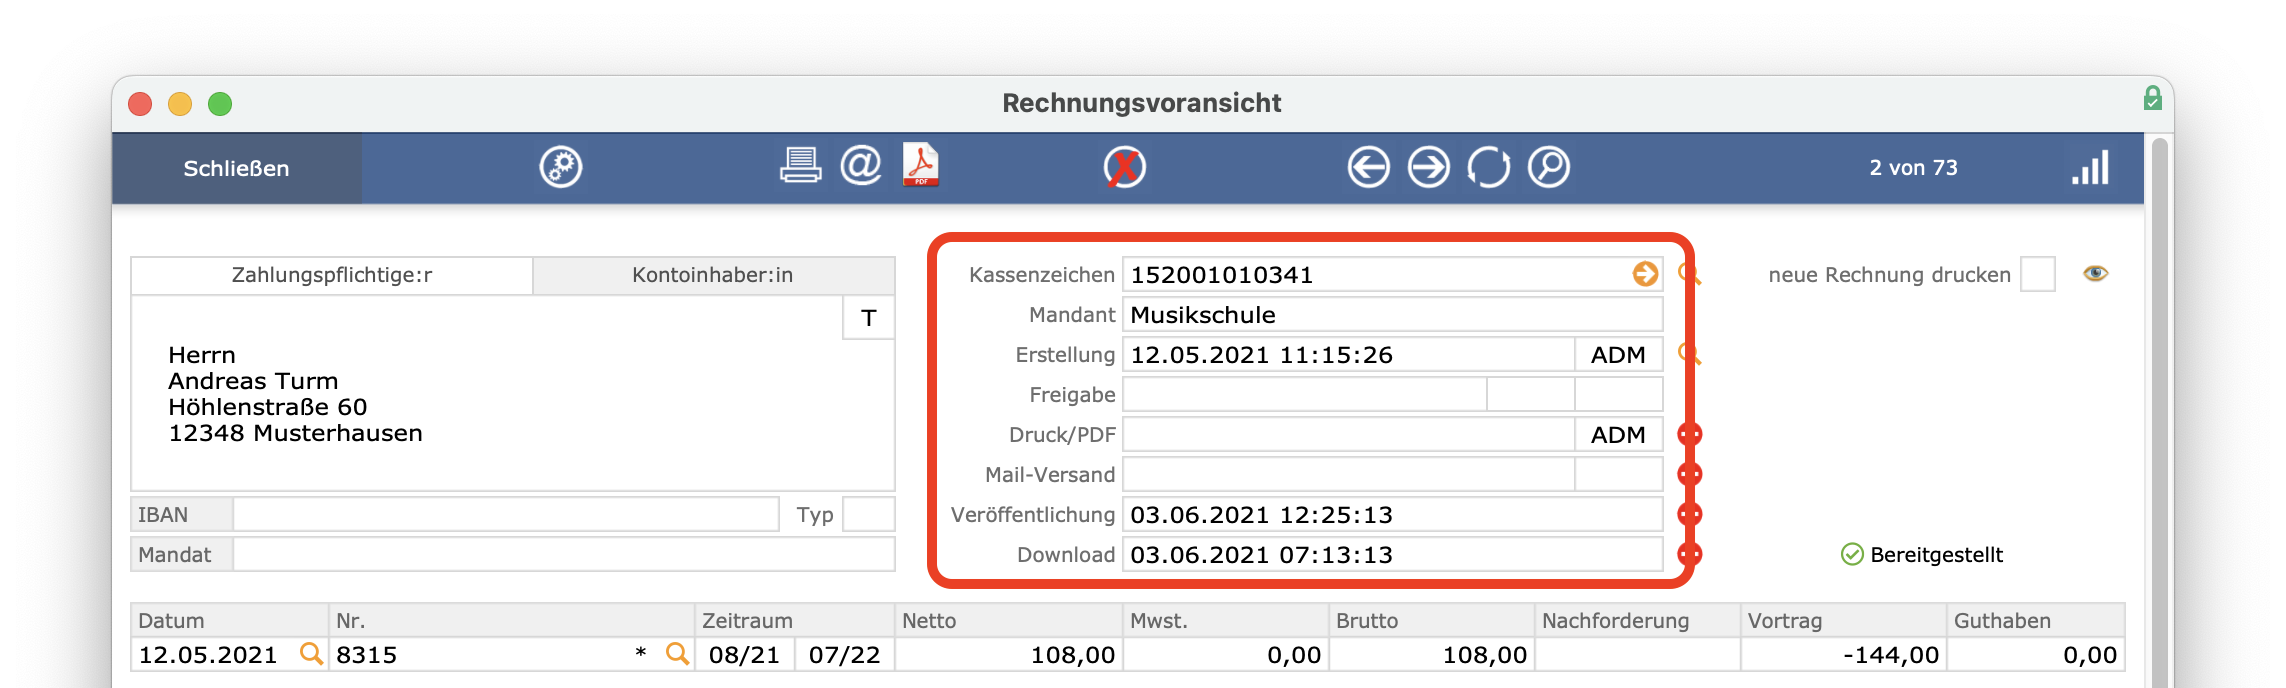Refresh the invoice preview
2286x688 pixels.
coord(1488,167)
